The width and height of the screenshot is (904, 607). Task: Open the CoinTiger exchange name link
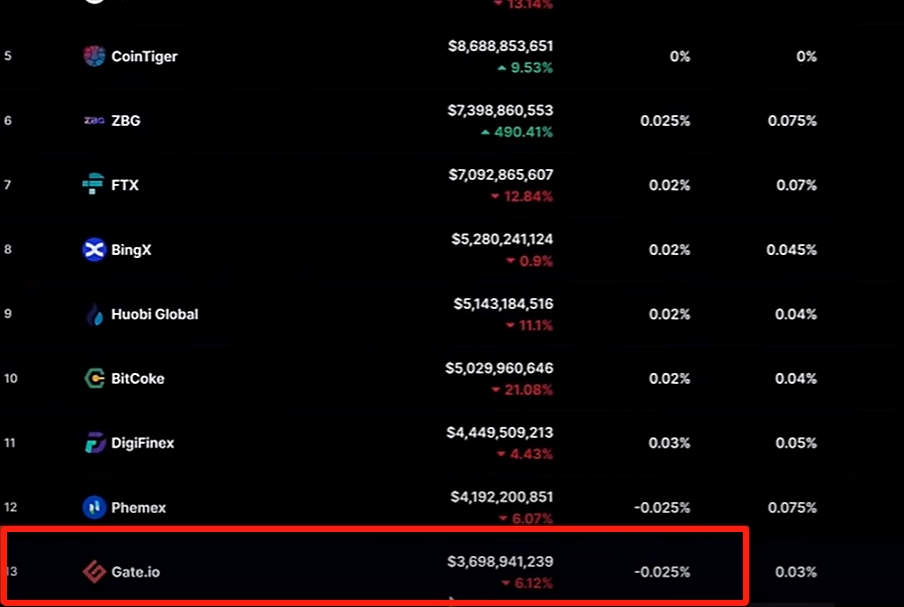coord(144,56)
